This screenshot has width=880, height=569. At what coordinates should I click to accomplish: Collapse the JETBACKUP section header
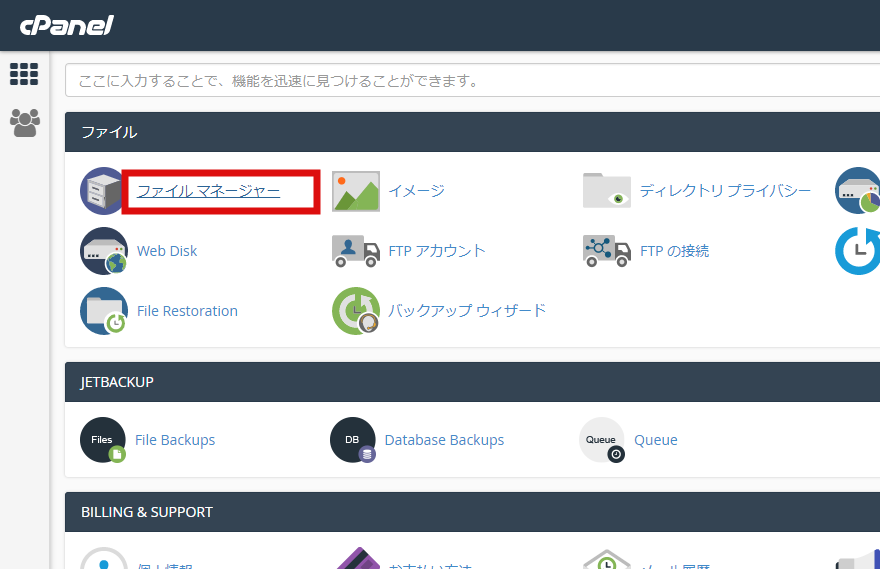[473, 382]
